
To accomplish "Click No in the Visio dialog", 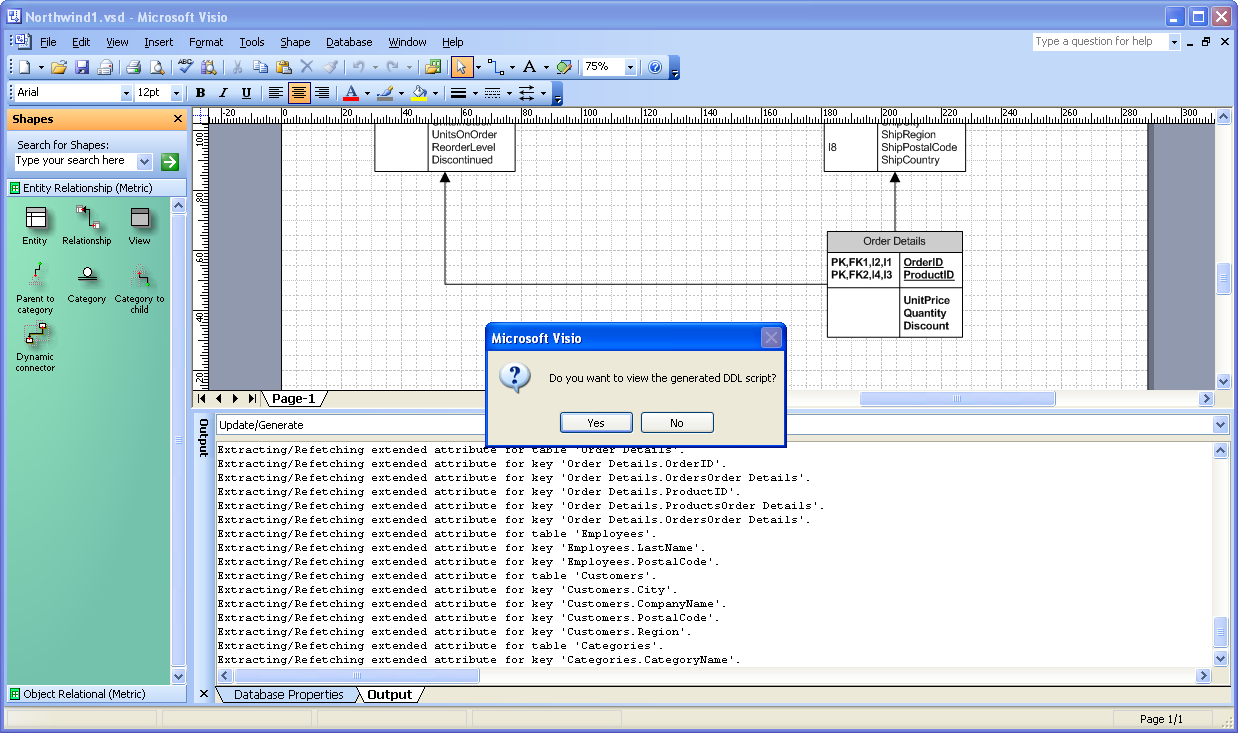I will point(677,422).
